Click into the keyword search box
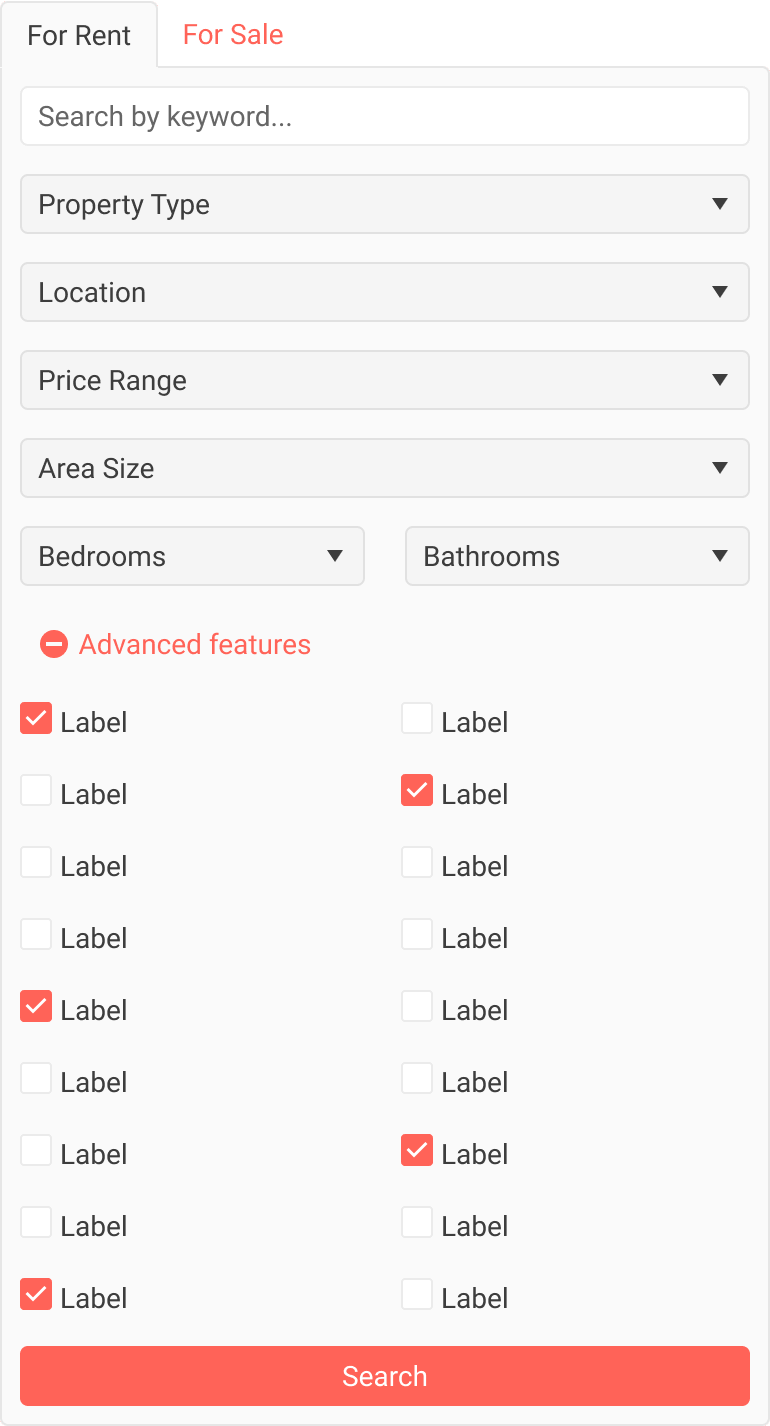 pos(385,116)
